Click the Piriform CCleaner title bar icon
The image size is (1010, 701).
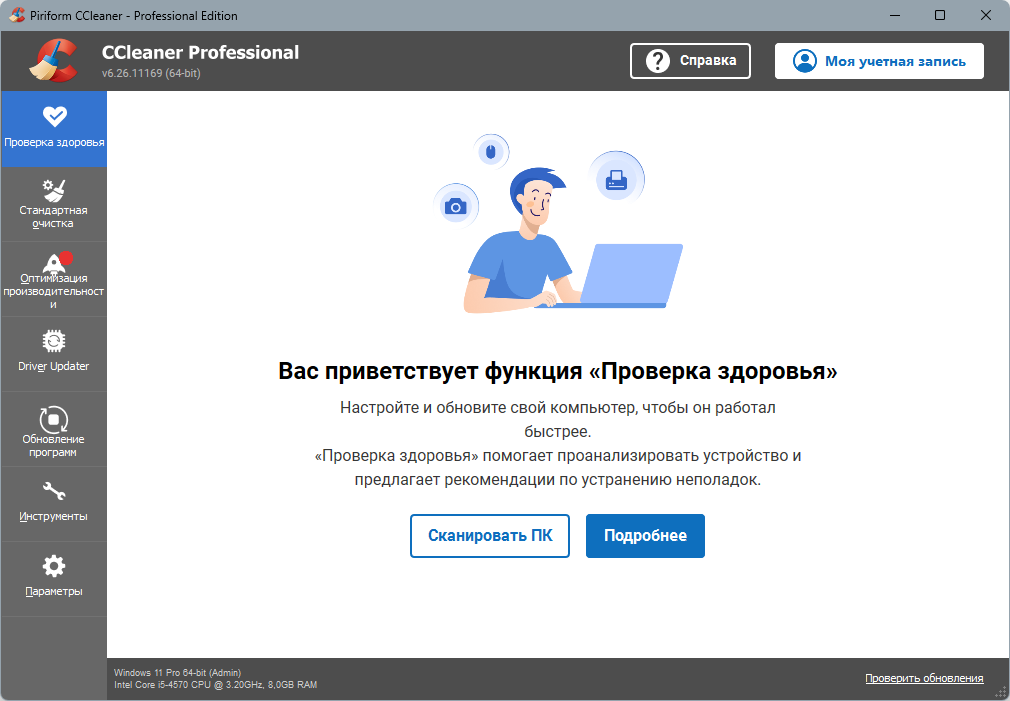click(x=17, y=15)
